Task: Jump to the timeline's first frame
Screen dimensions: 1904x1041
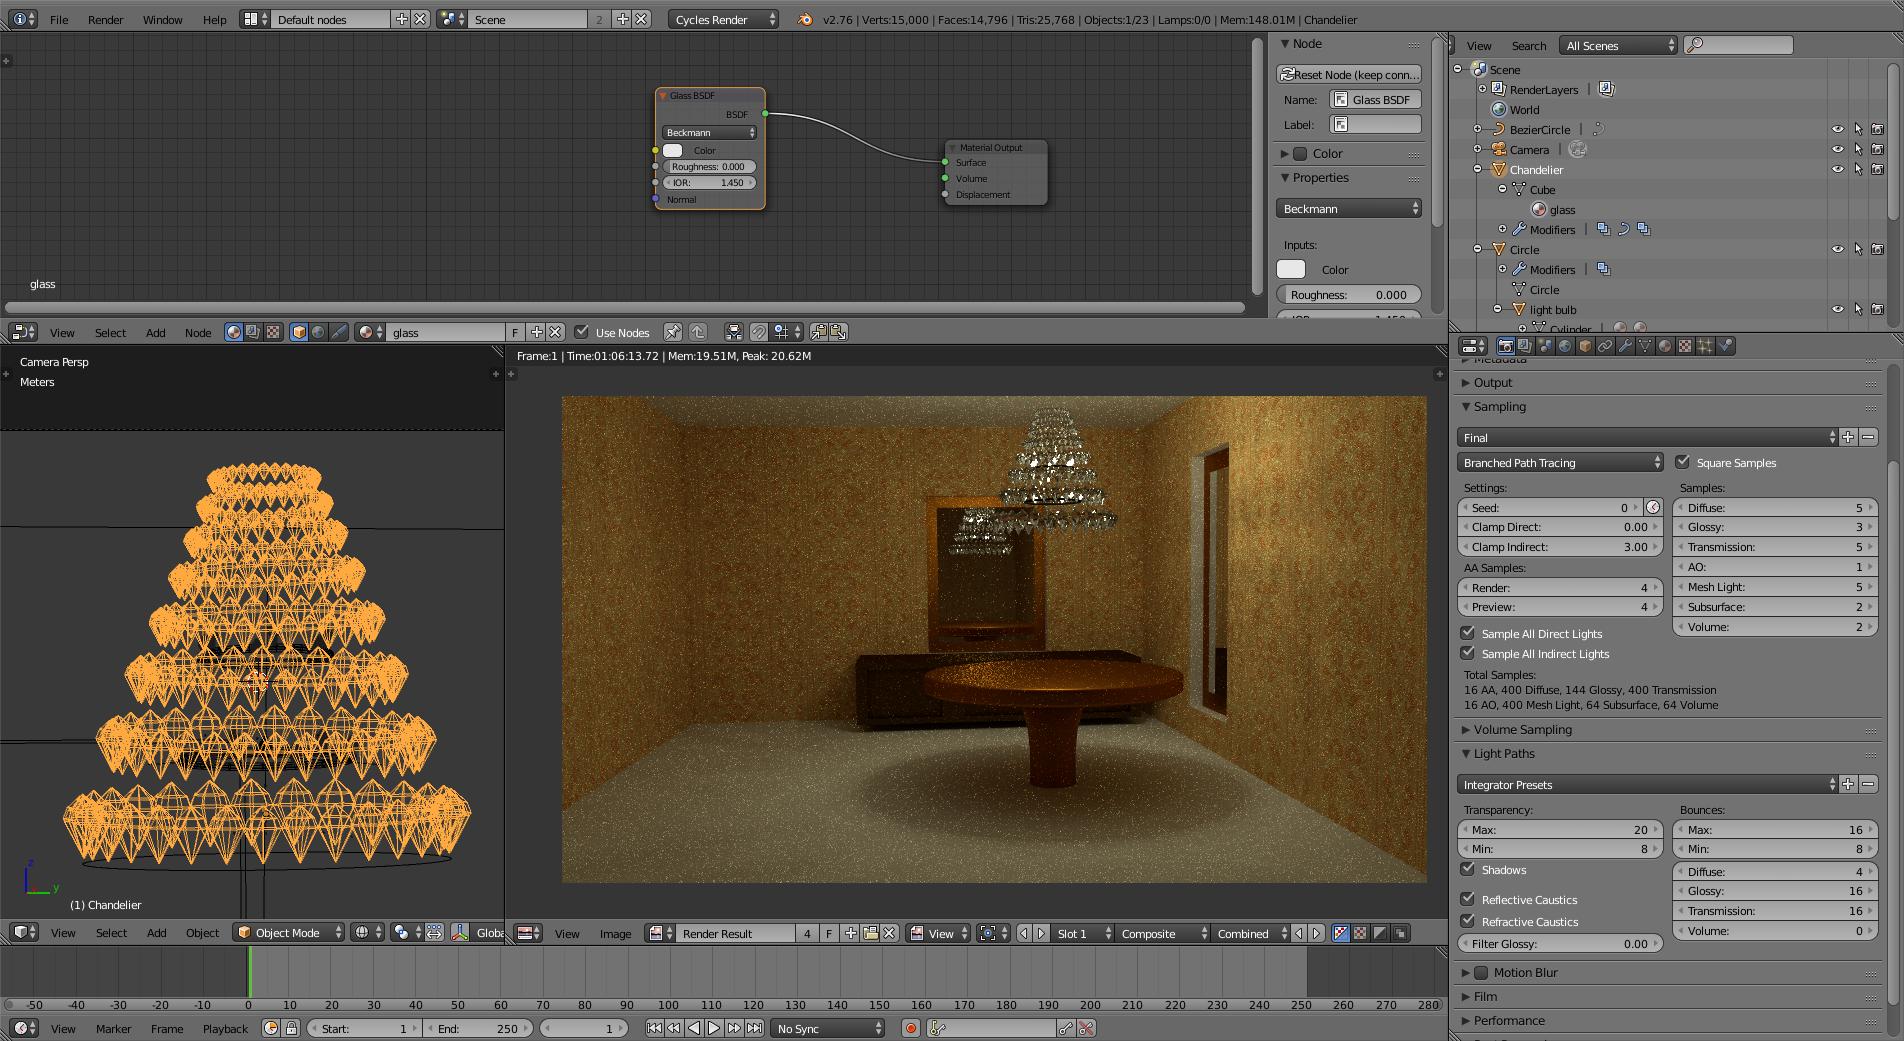Action: 654,1028
